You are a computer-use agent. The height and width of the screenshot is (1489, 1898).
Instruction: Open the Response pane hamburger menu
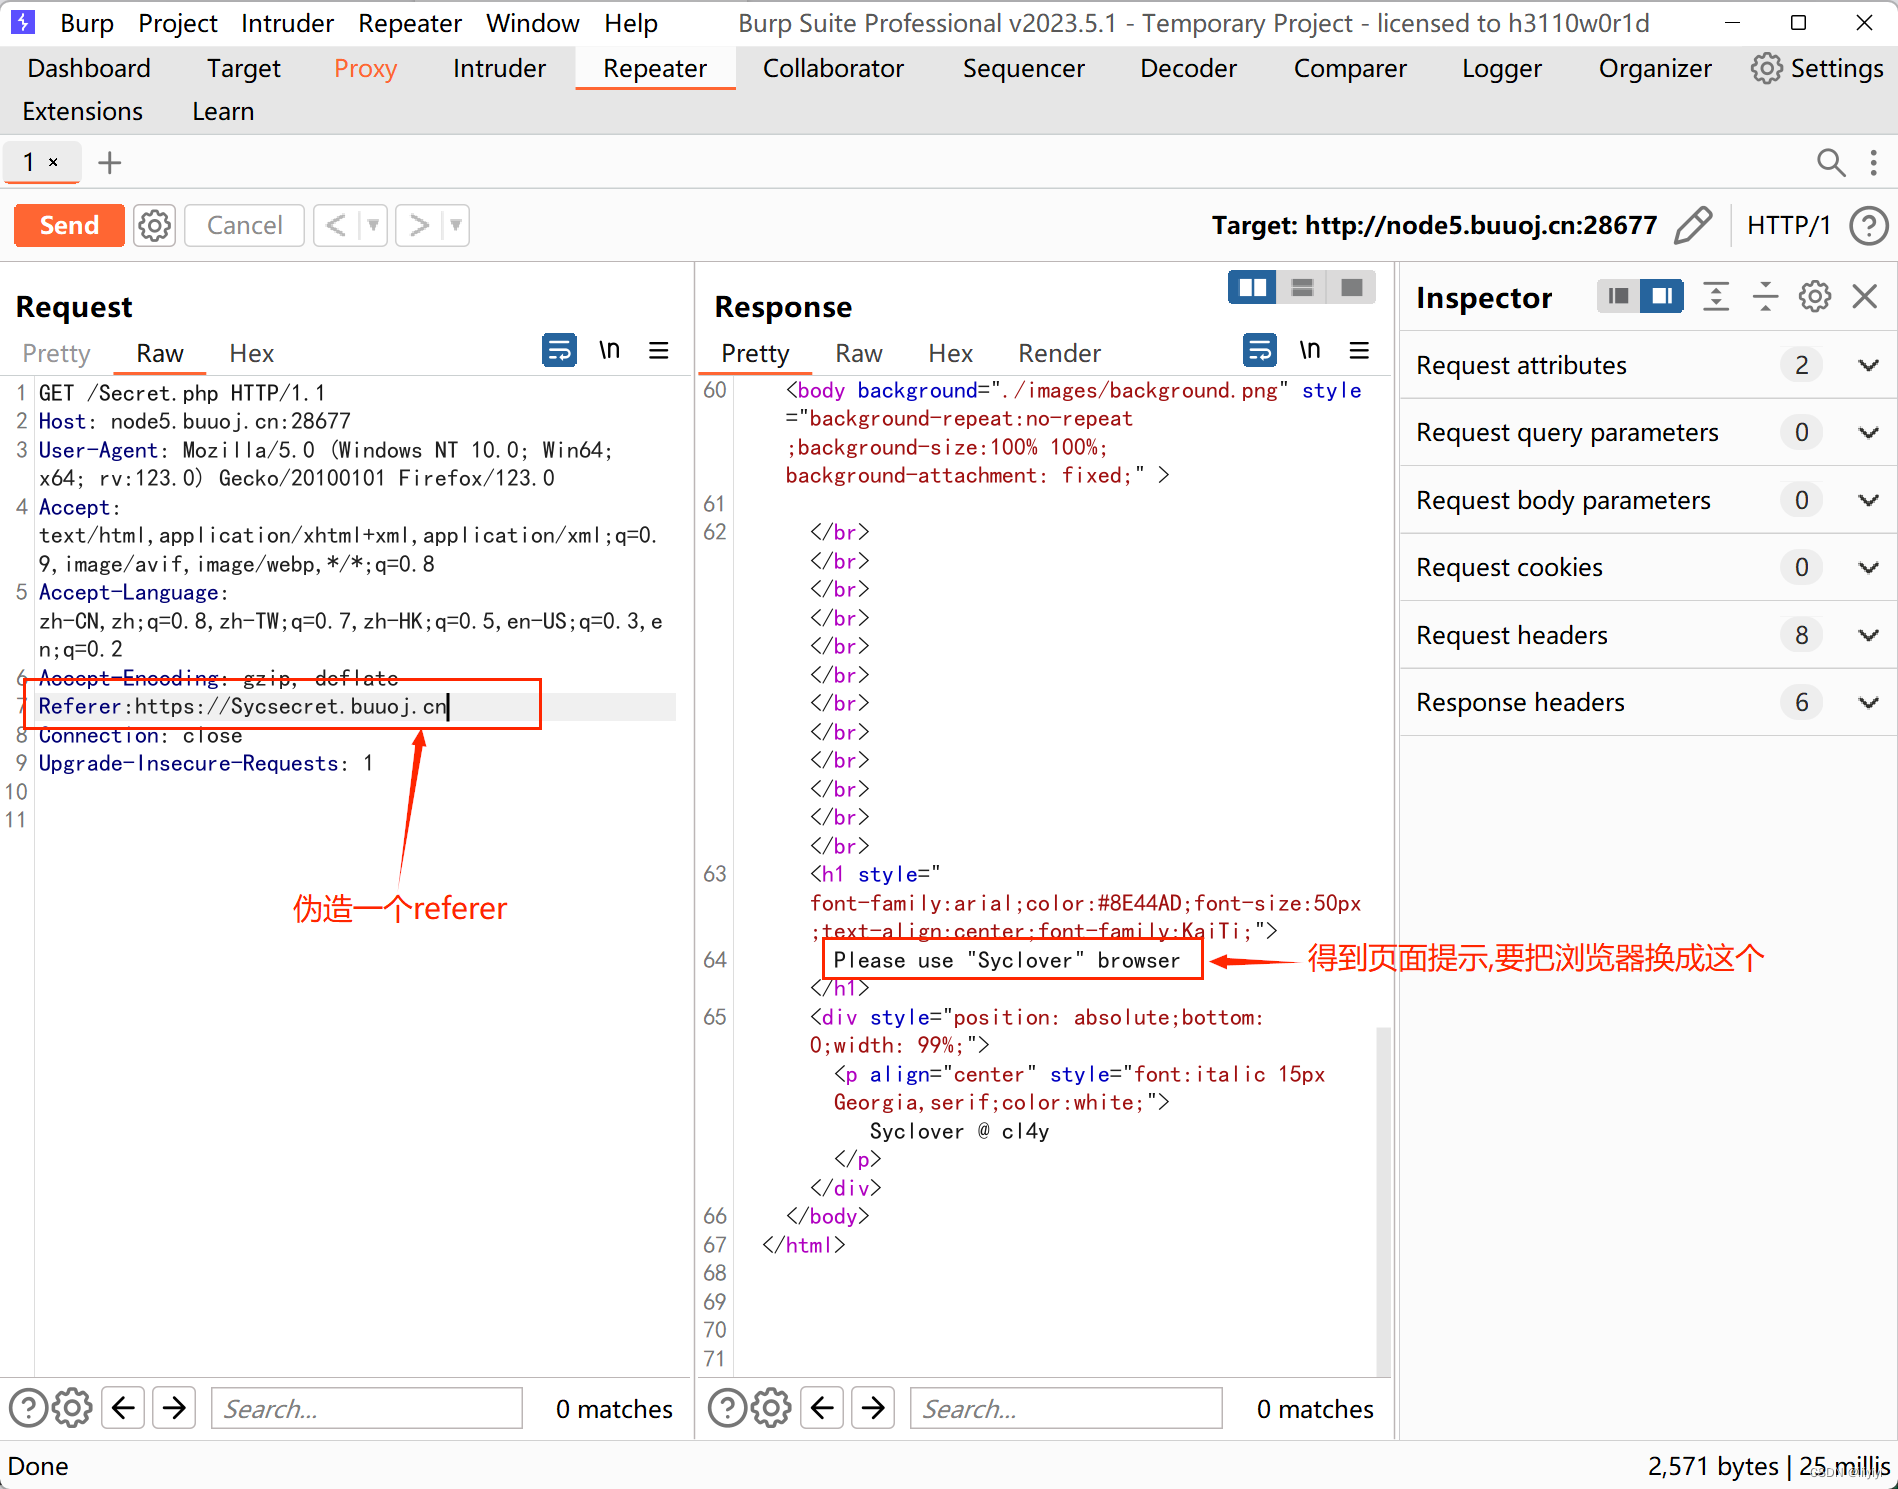[x=1359, y=350]
